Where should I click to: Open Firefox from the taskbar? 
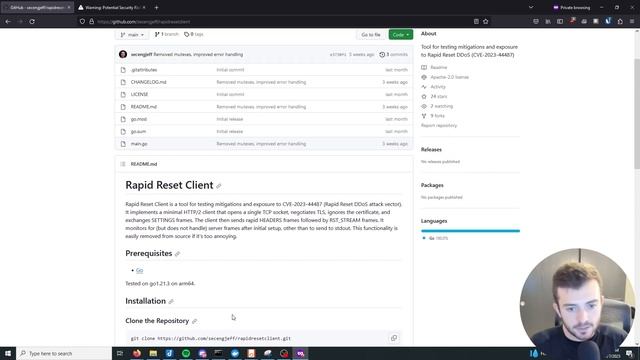pyautogui.click(x=137, y=353)
